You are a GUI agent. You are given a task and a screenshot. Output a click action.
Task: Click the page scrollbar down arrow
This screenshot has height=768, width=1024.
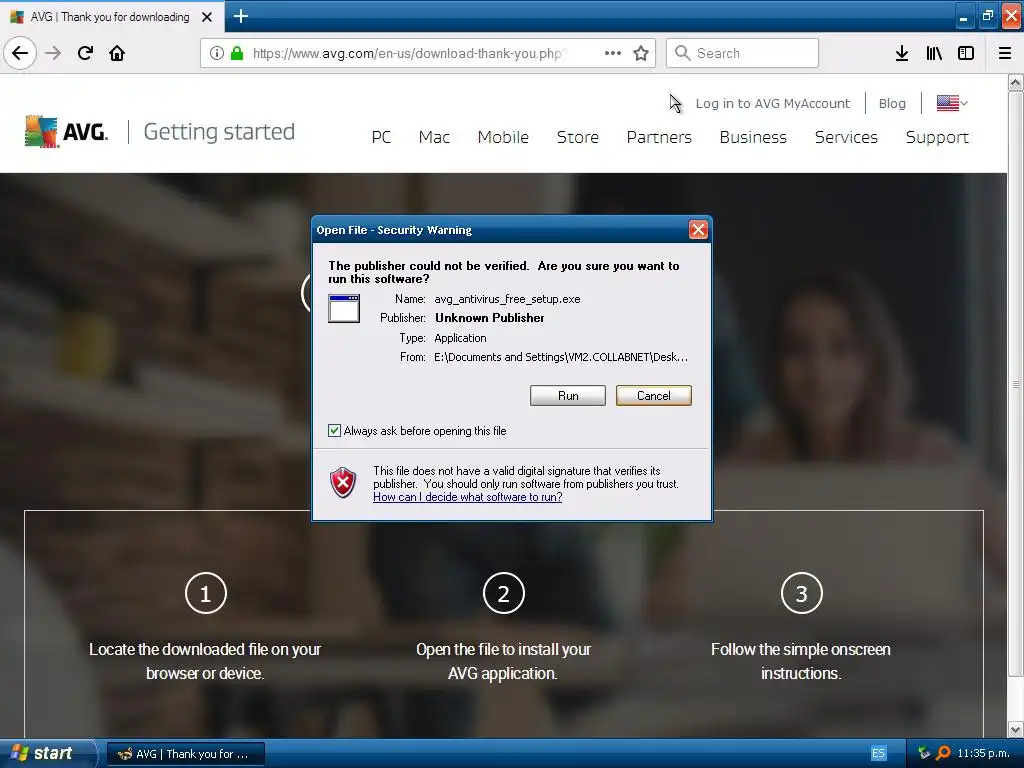[x=1016, y=729]
